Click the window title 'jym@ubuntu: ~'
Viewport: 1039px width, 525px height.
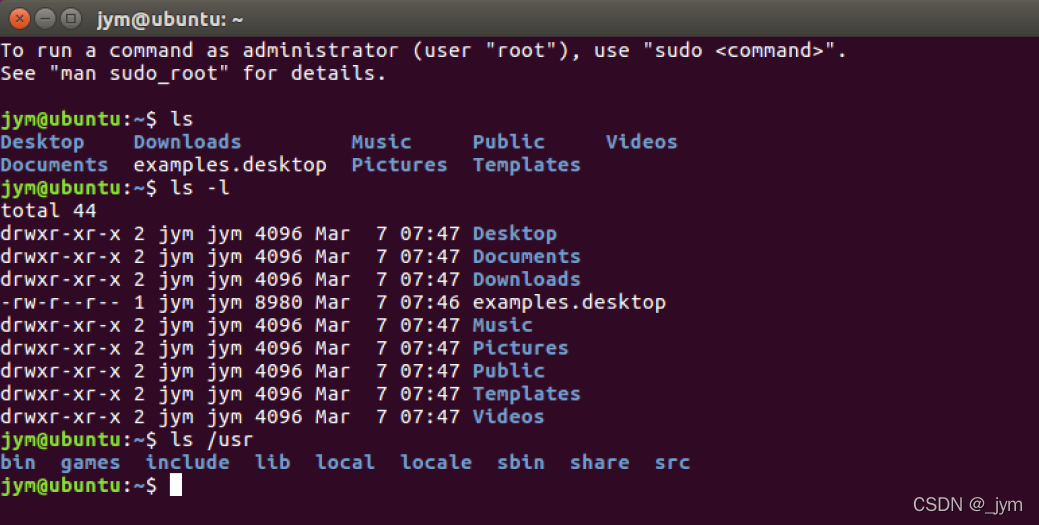click(x=170, y=19)
